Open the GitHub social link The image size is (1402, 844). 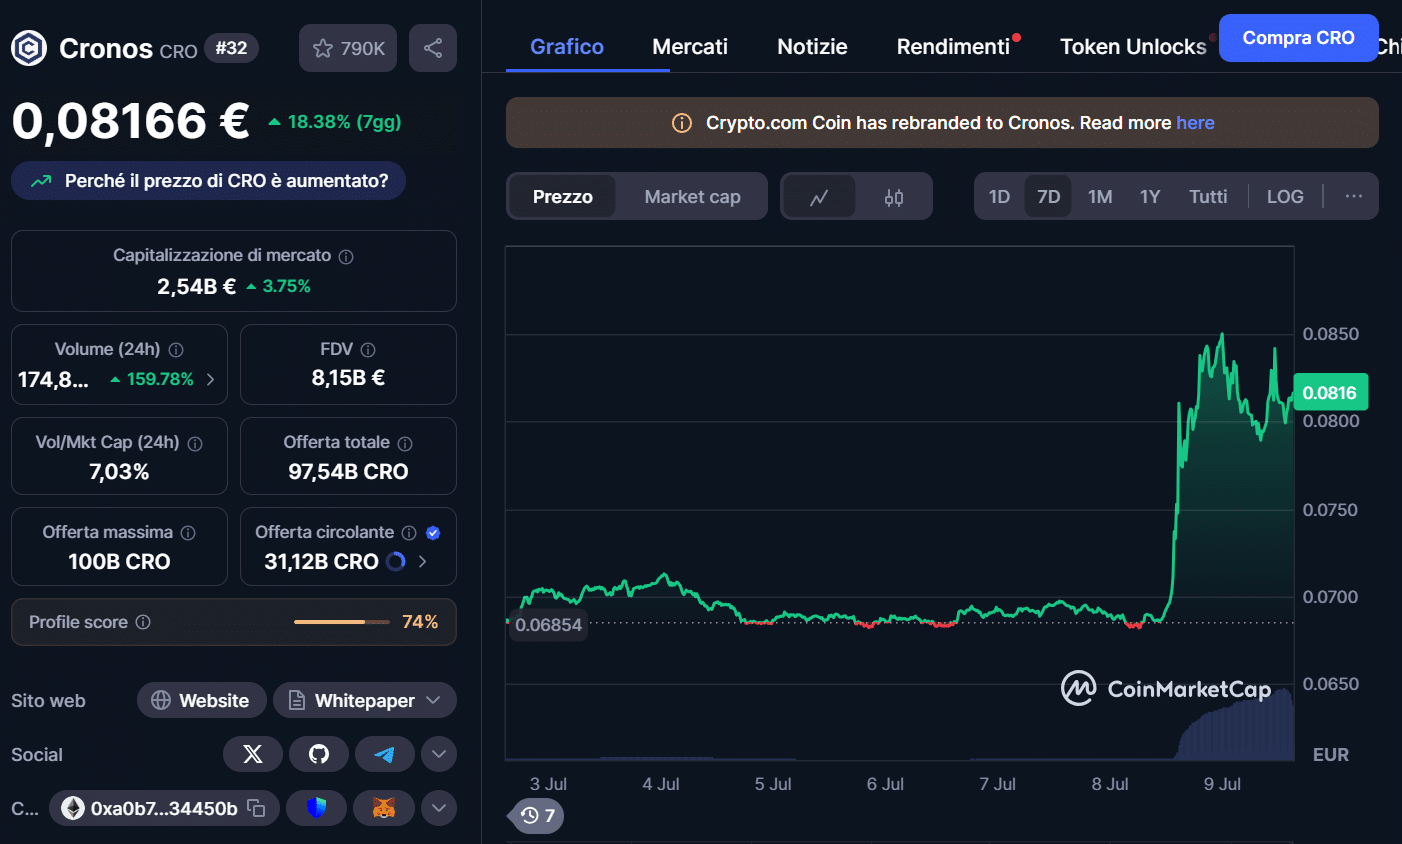click(x=319, y=754)
